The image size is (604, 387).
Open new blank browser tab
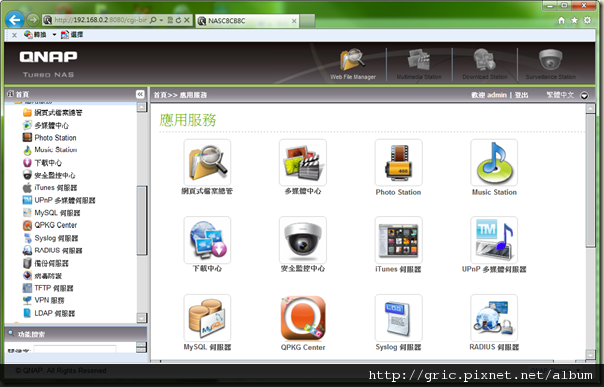pos(307,21)
